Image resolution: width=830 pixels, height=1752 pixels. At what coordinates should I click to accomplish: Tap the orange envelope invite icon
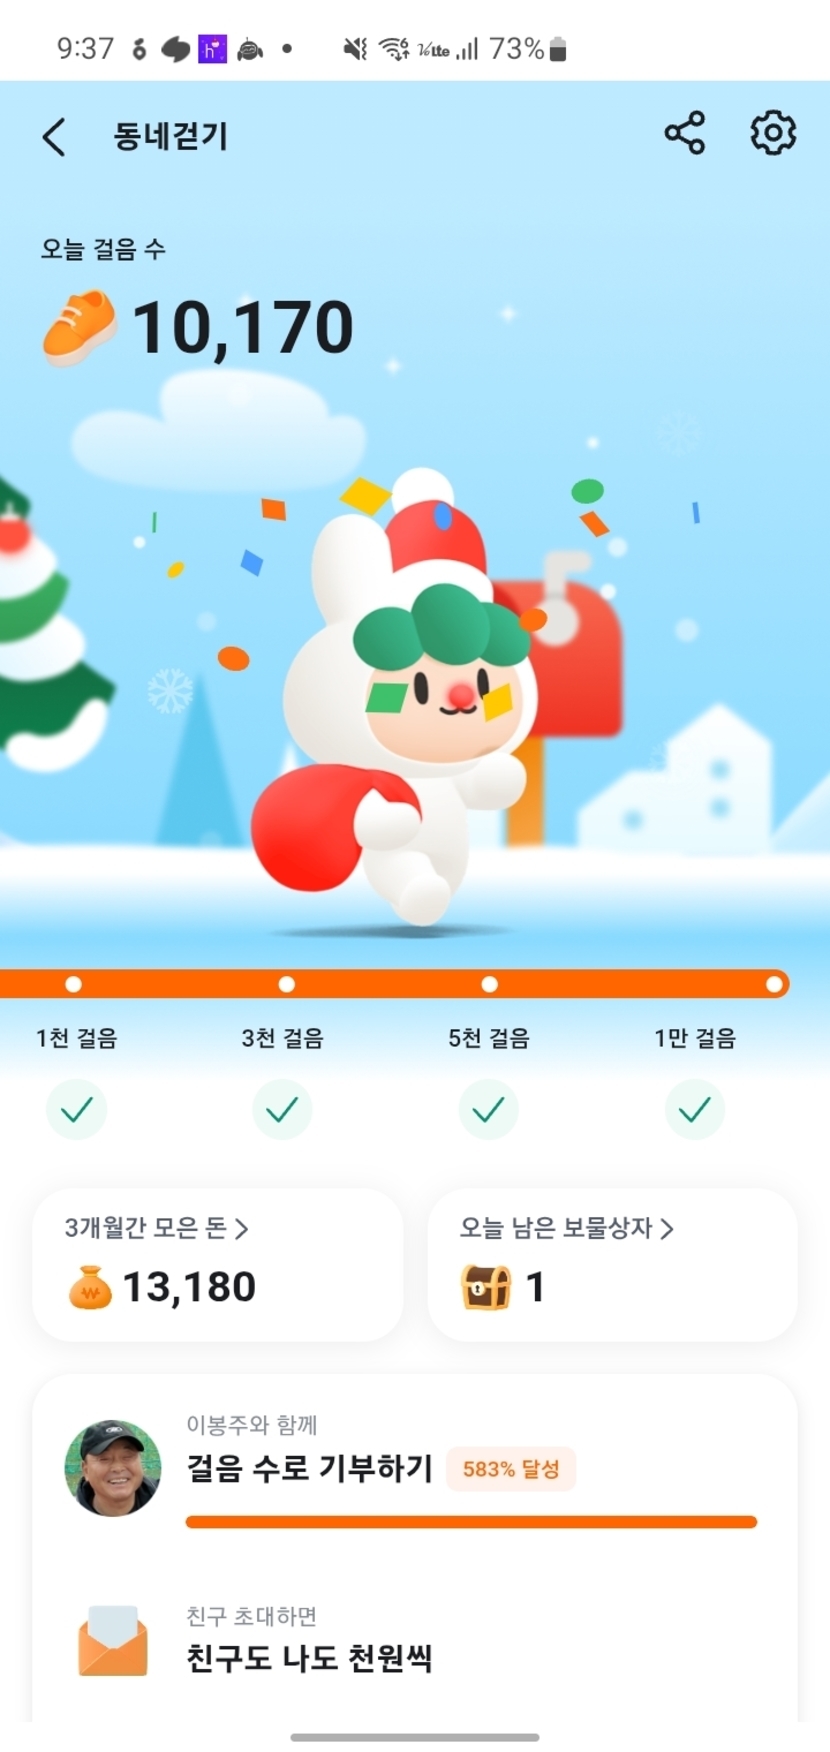pyautogui.click(x=113, y=1641)
